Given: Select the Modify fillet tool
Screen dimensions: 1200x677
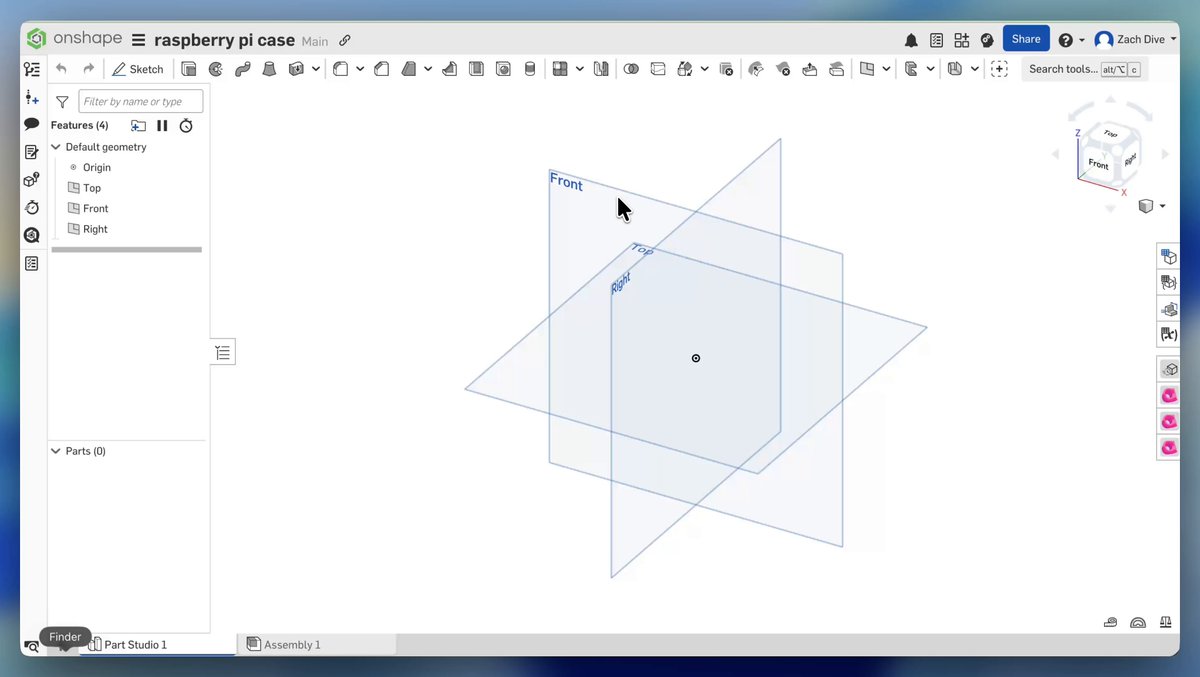Looking at the screenshot, I should [x=756, y=69].
